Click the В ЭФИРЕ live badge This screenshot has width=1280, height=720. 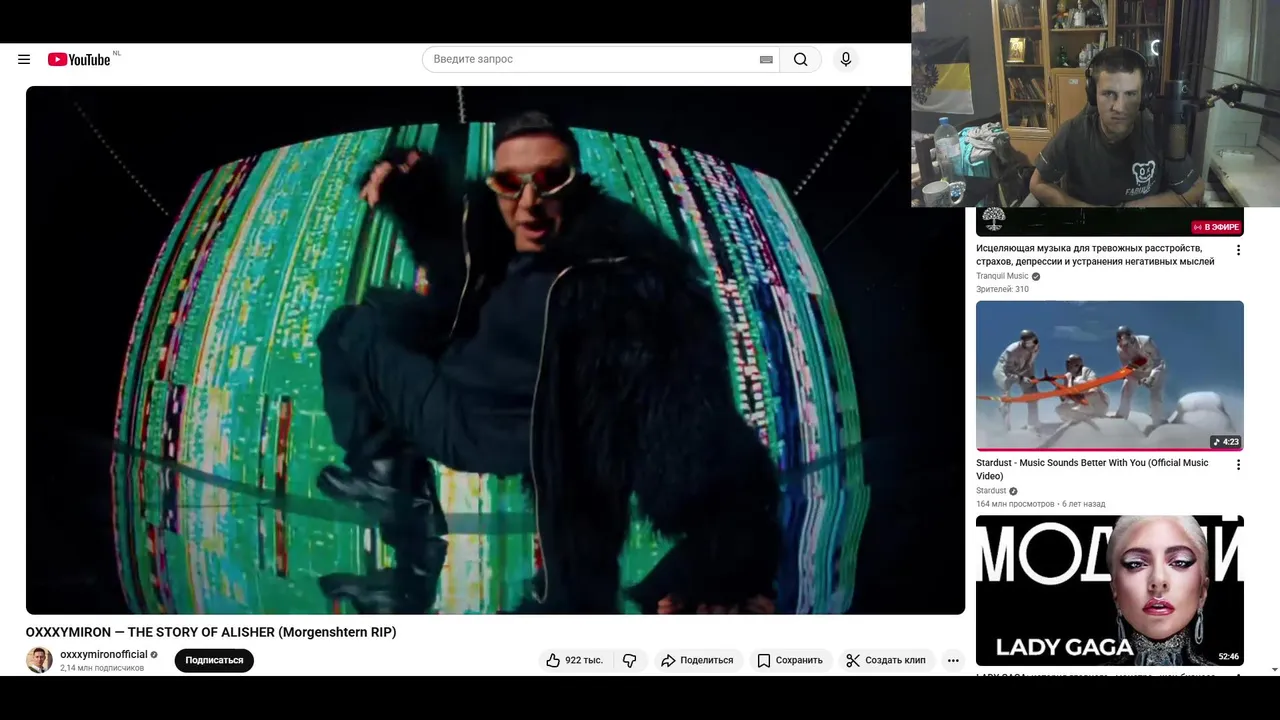point(1217,227)
